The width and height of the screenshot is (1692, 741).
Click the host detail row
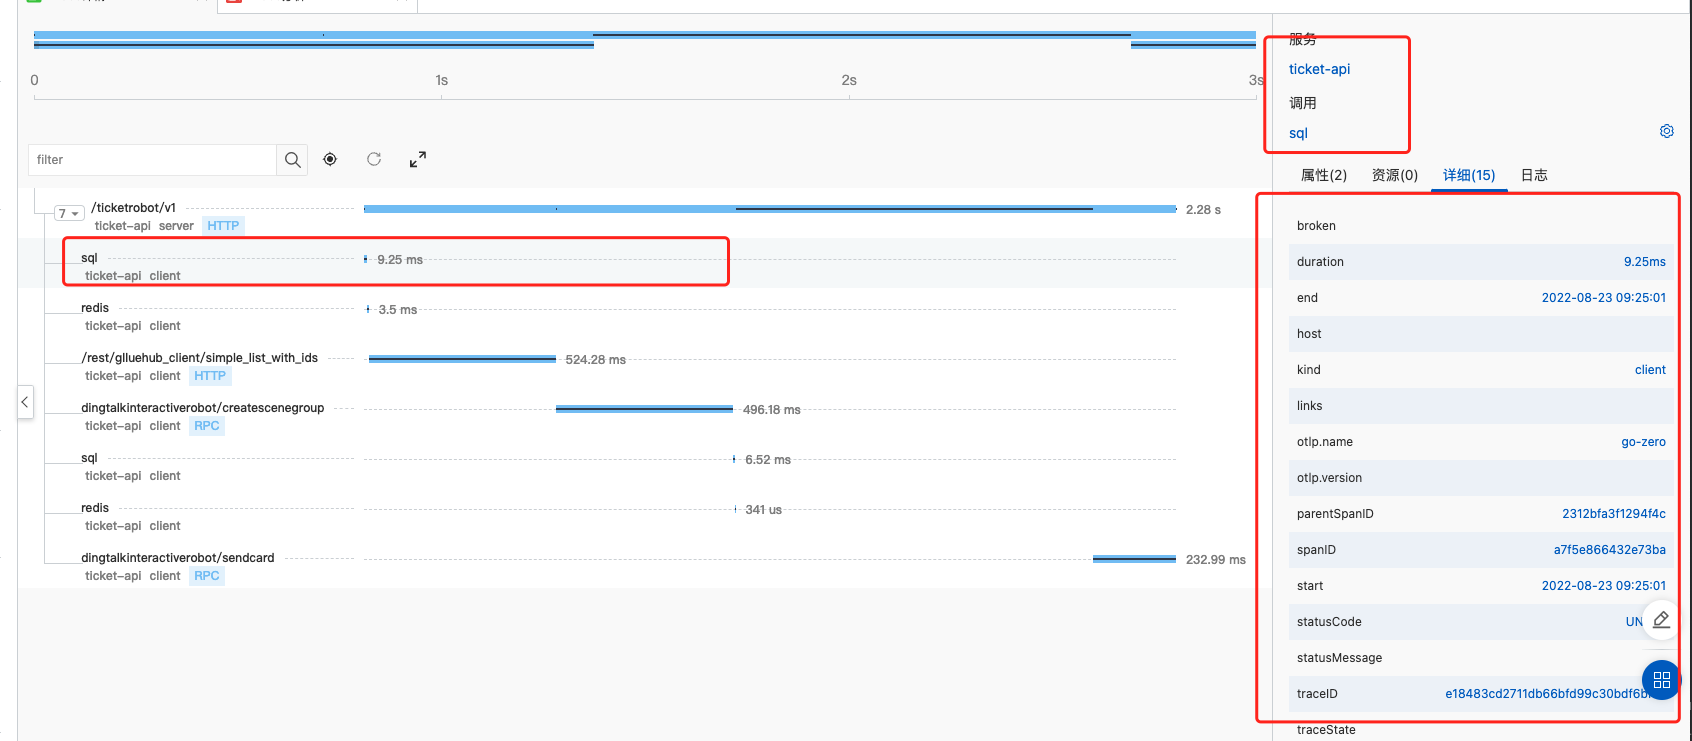point(1481,334)
